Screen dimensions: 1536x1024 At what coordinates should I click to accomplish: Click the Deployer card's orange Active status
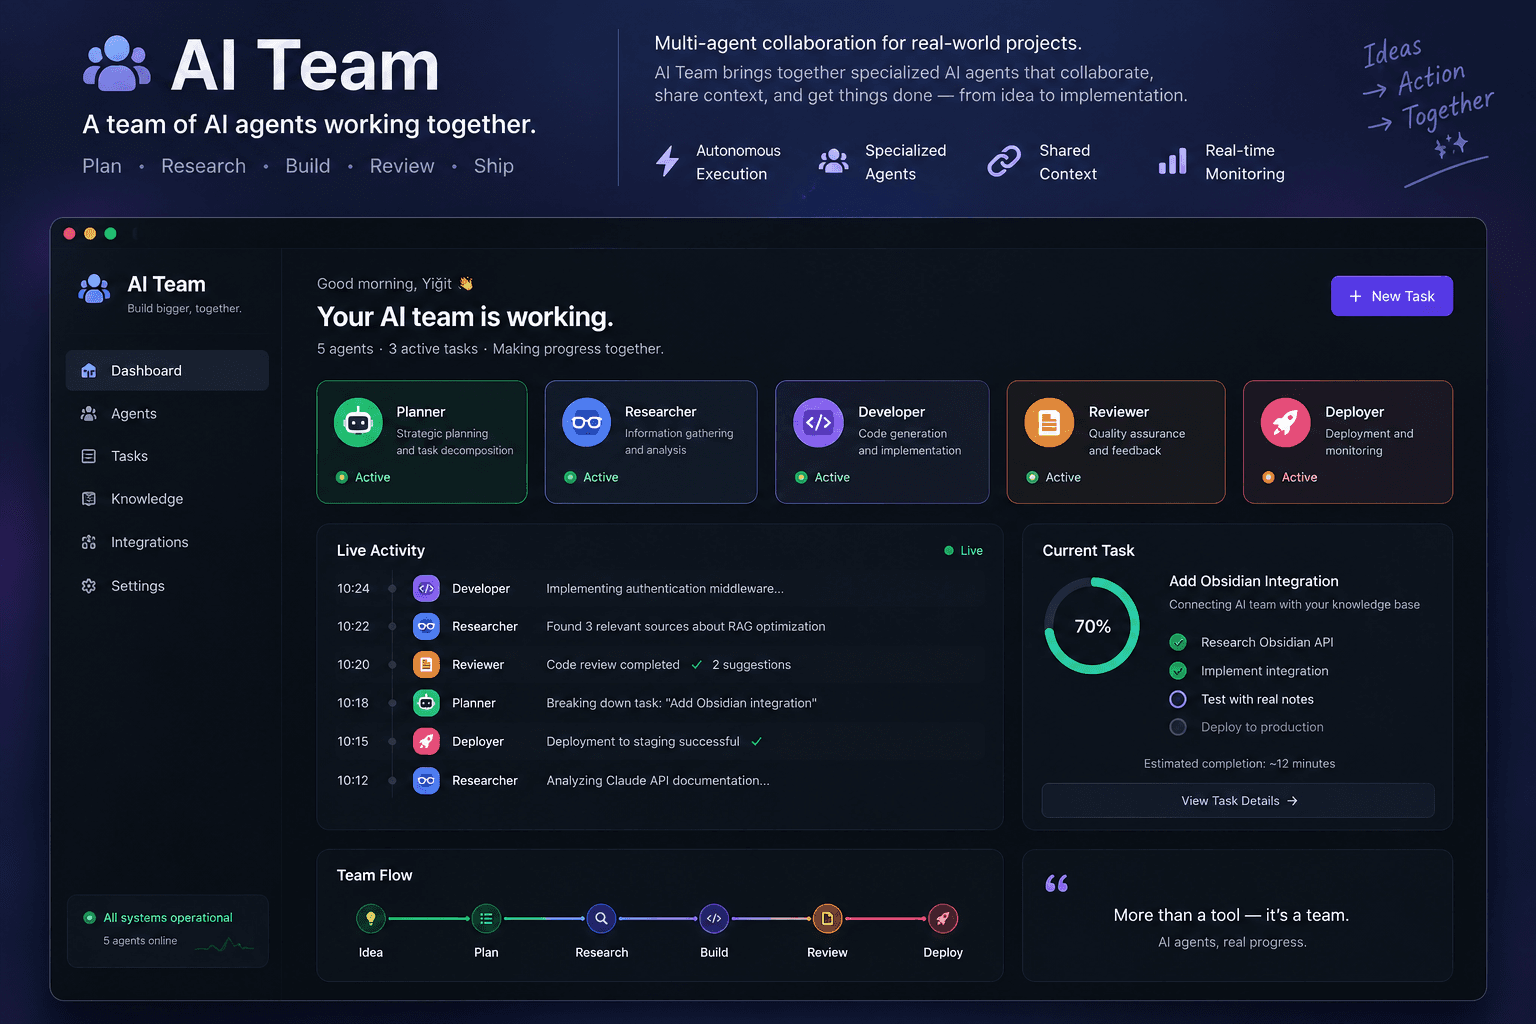click(1290, 477)
